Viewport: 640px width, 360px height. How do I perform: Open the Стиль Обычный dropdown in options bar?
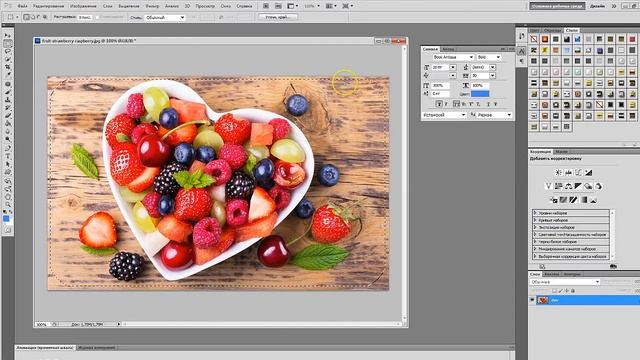coord(165,18)
